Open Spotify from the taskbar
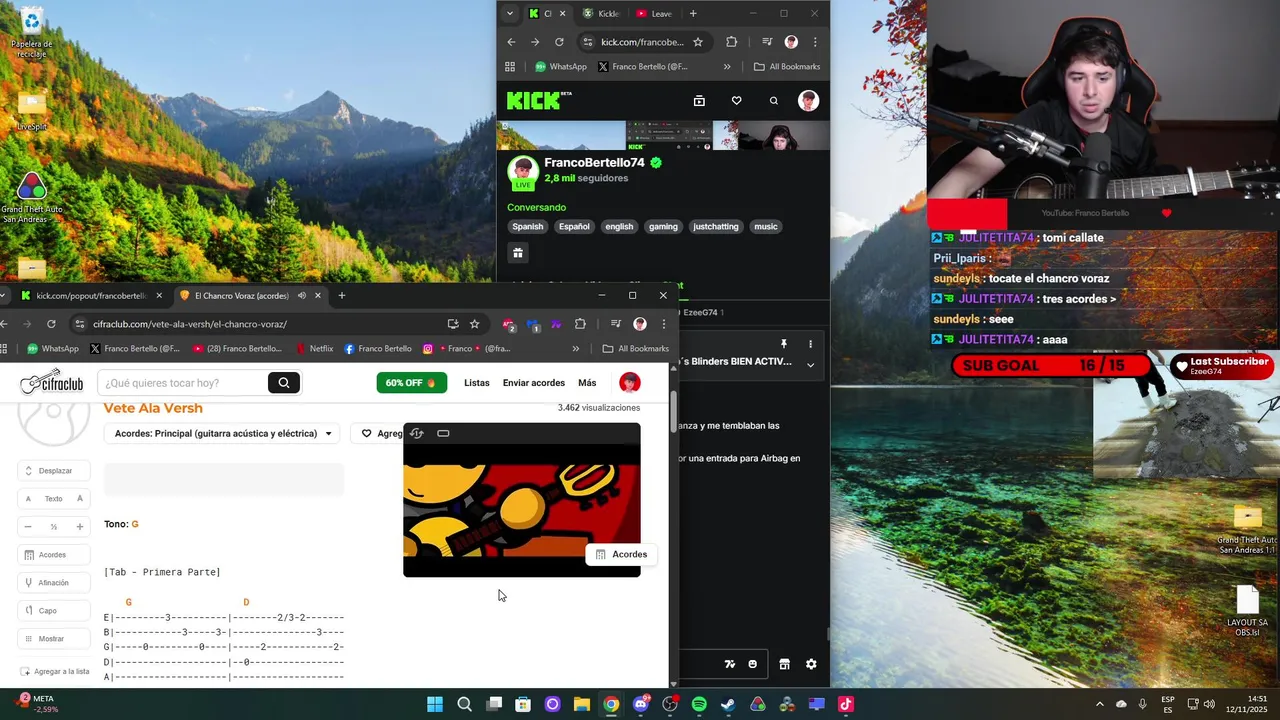This screenshot has width=1280, height=720. [x=699, y=704]
